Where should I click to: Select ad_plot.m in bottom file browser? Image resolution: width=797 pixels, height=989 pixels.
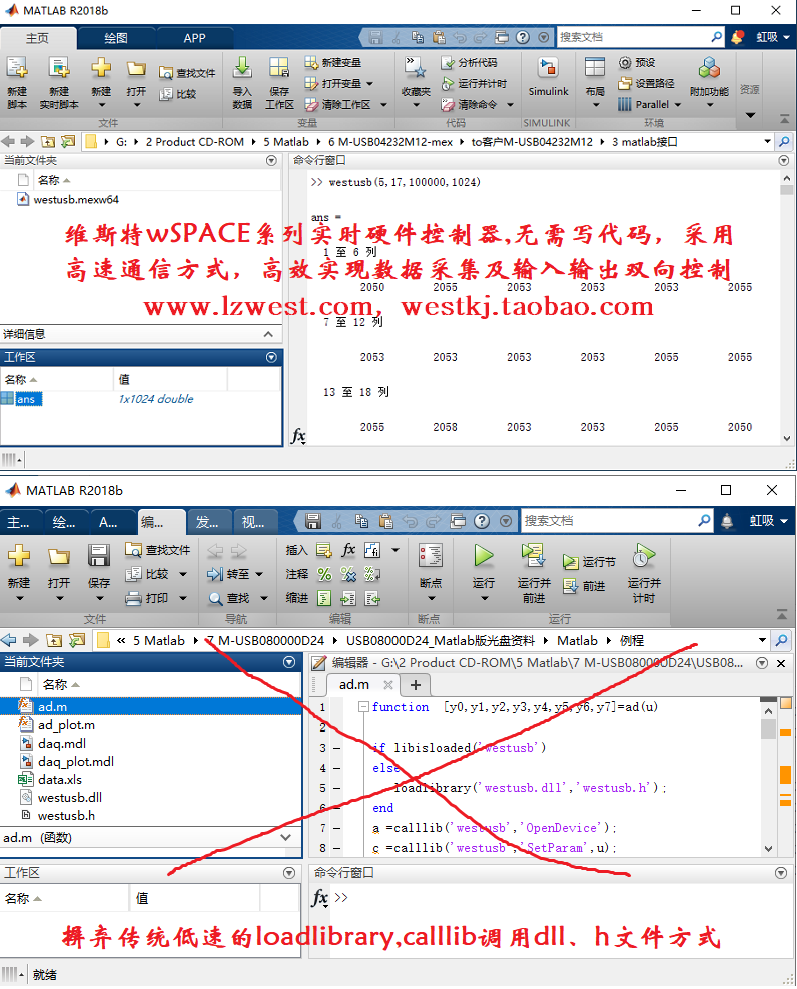tap(66, 725)
